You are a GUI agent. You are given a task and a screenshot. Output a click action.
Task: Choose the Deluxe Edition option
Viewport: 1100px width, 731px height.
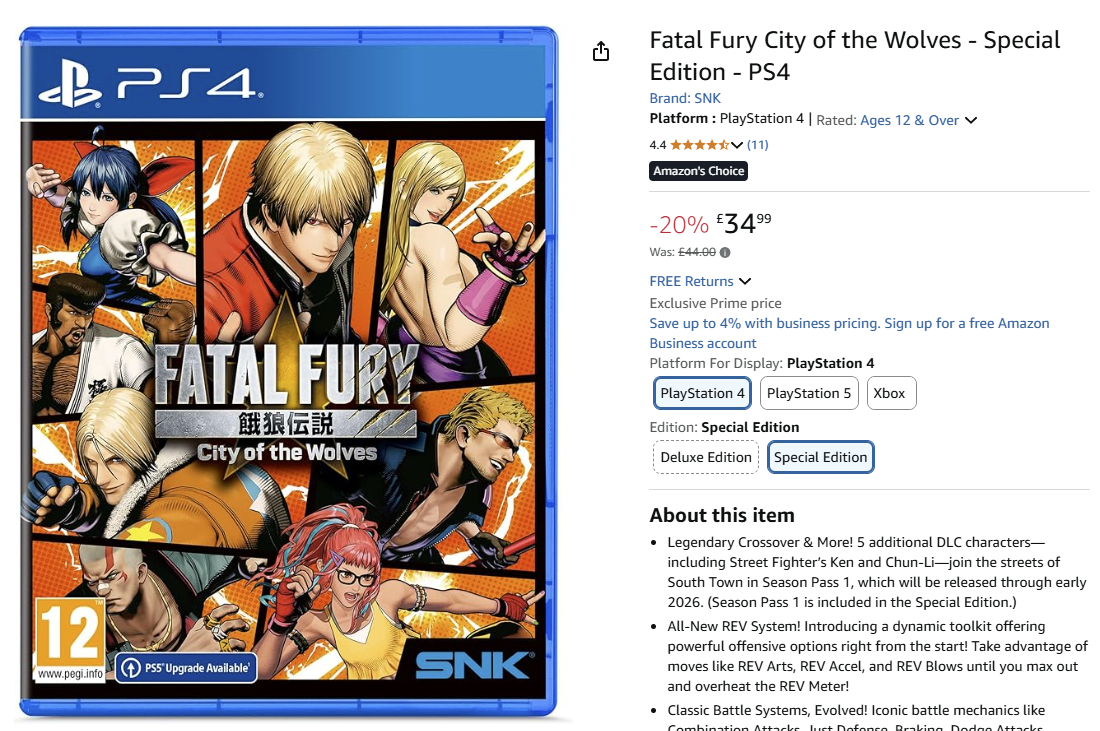tap(706, 457)
